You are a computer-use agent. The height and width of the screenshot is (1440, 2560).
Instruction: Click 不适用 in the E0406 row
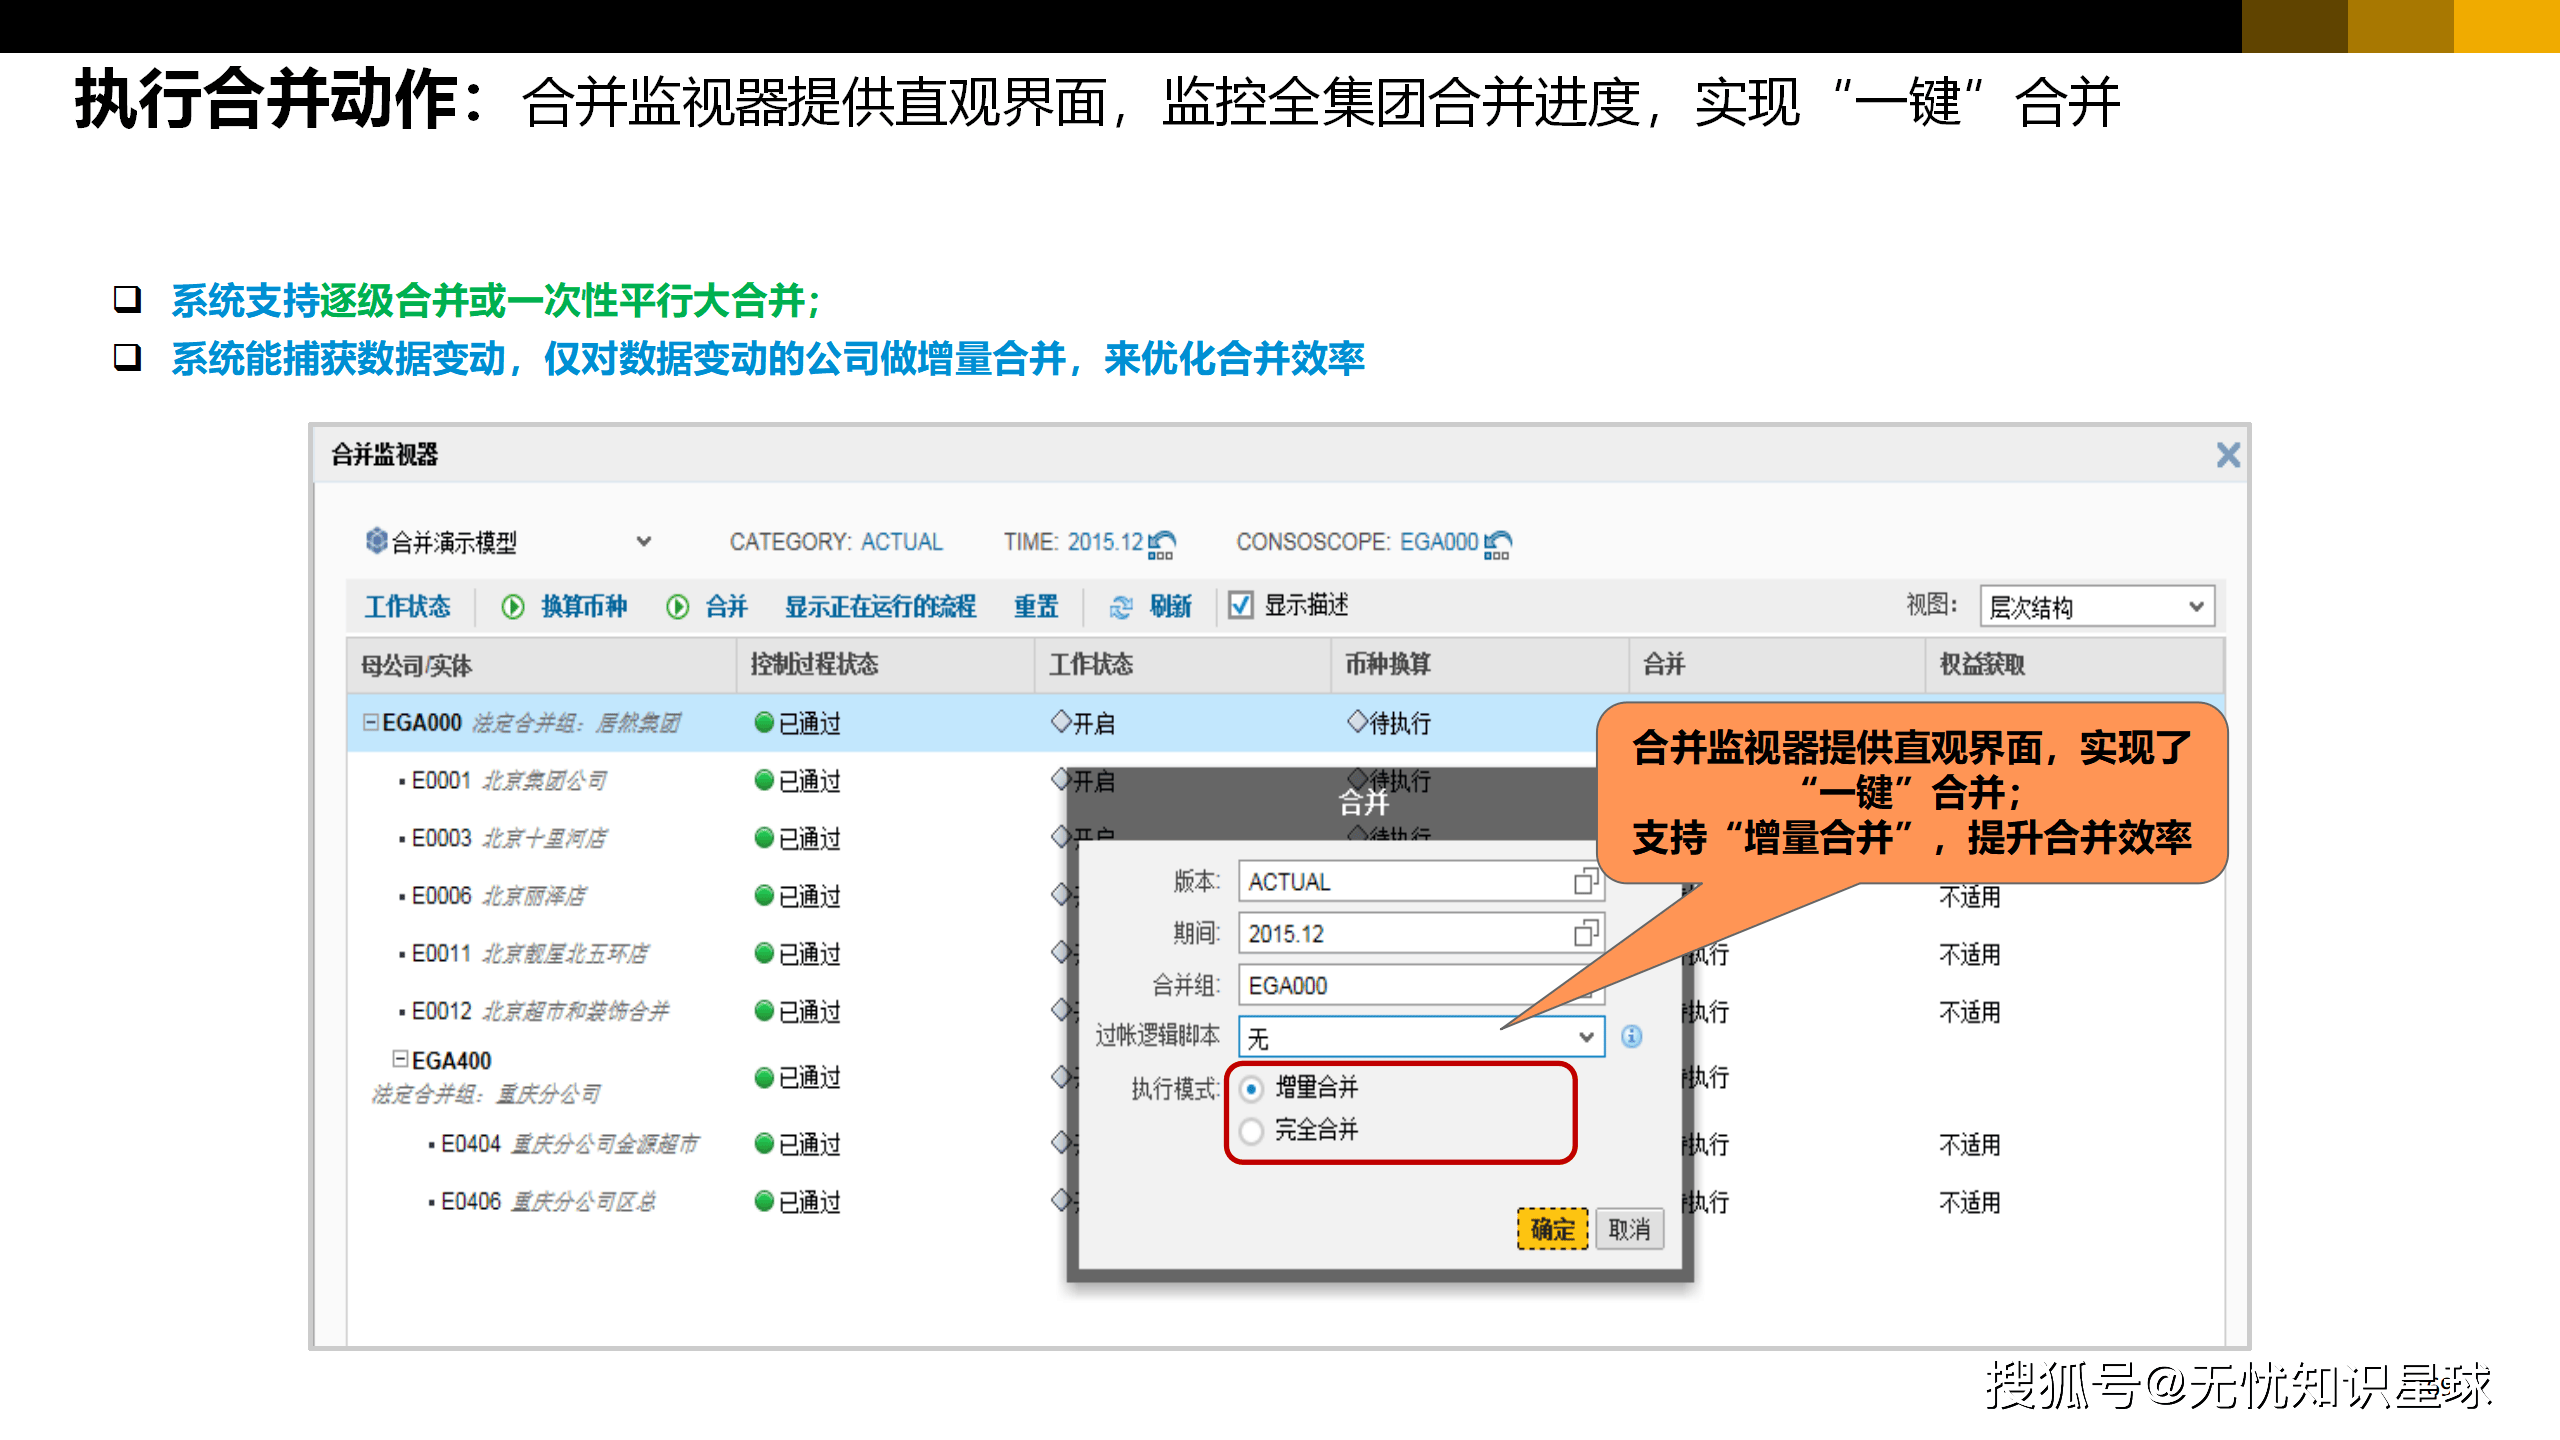[1970, 1201]
